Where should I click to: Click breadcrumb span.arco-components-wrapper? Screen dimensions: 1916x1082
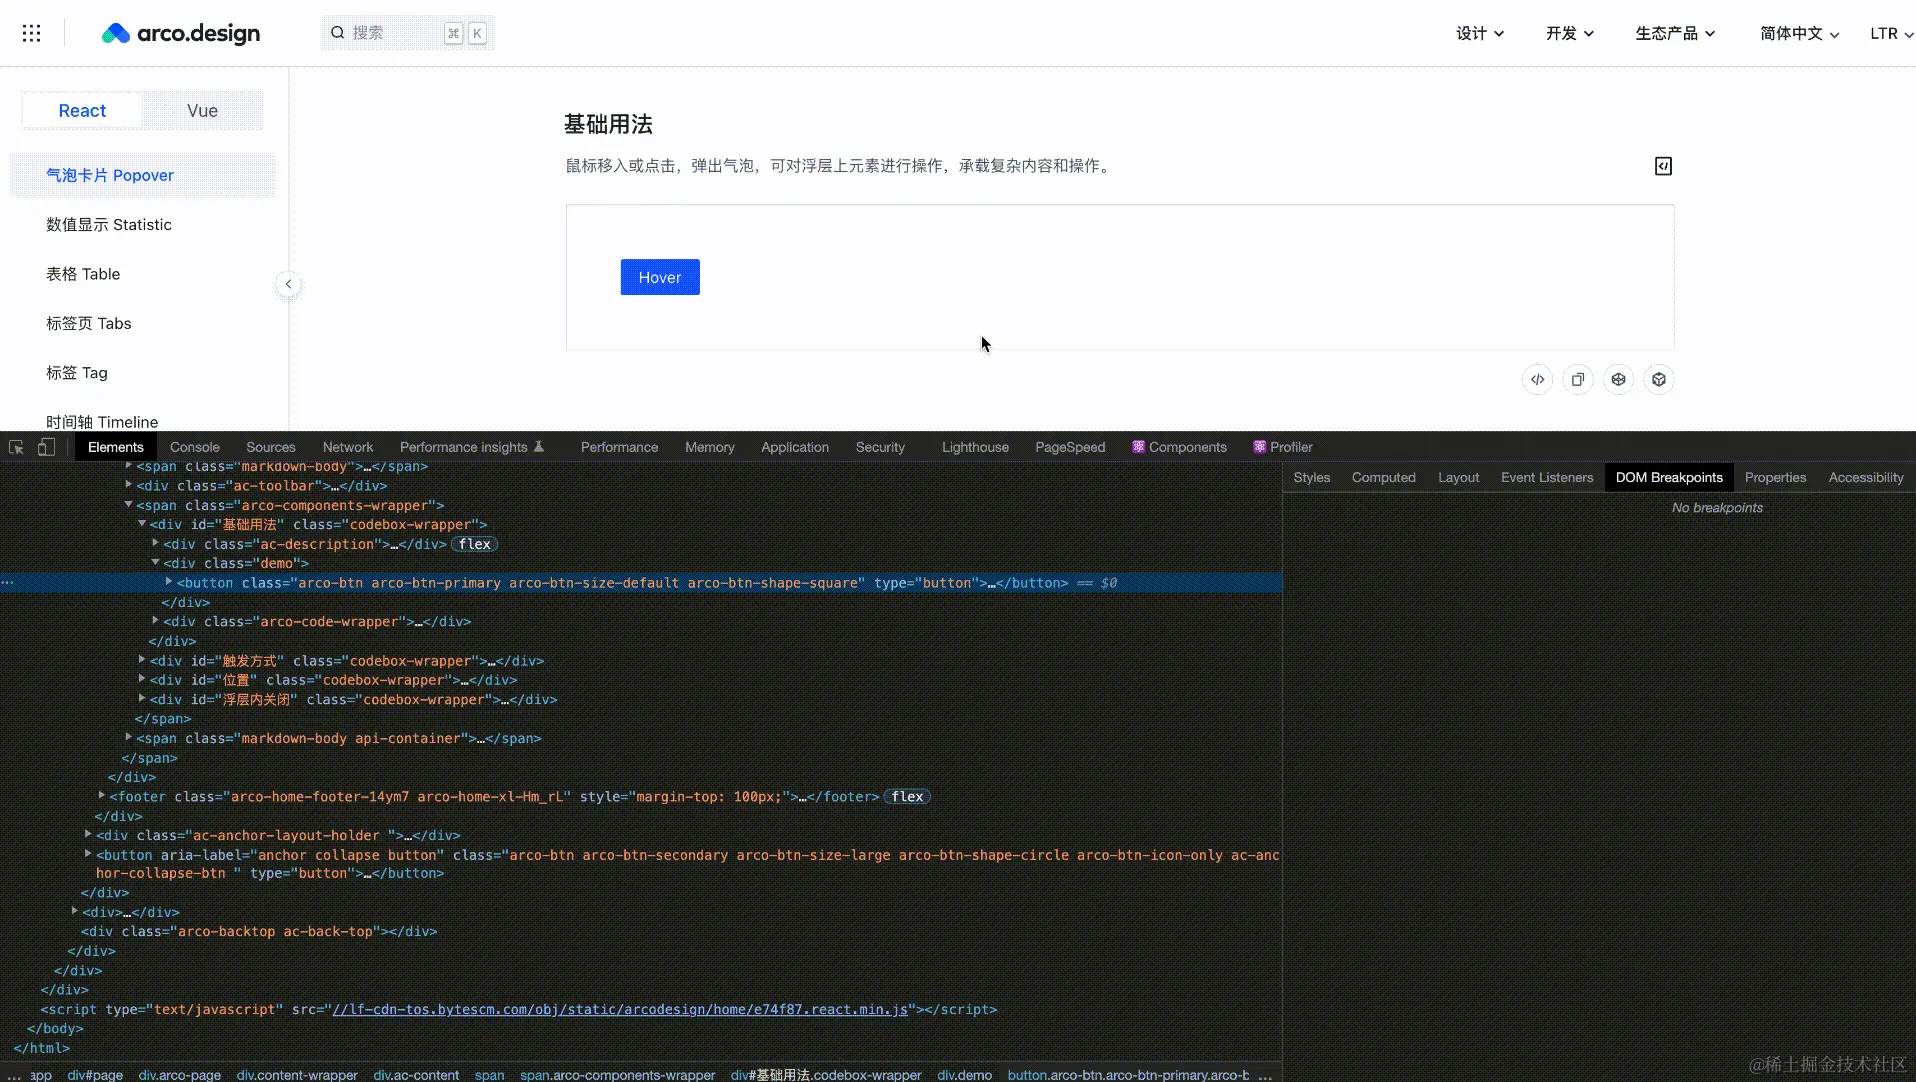coord(618,1075)
